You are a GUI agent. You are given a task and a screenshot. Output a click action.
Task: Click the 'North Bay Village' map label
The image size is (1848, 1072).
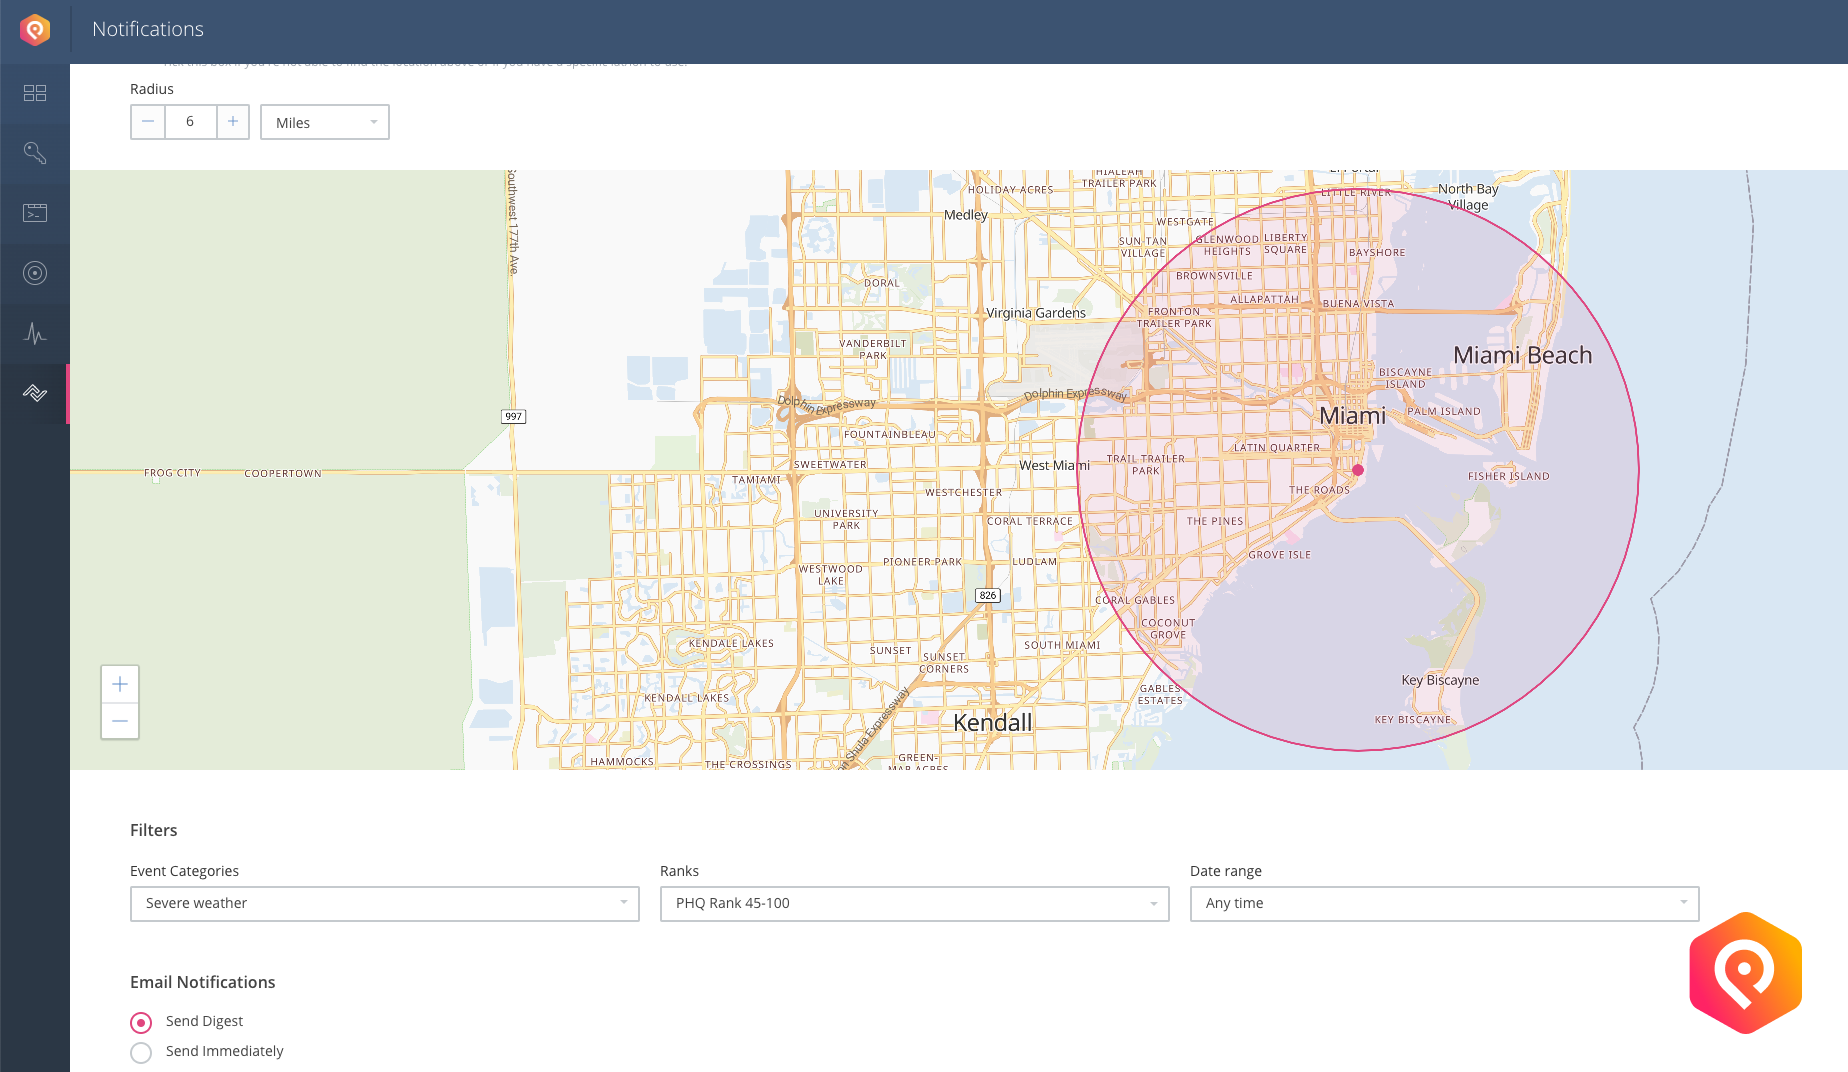(x=1468, y=197)
